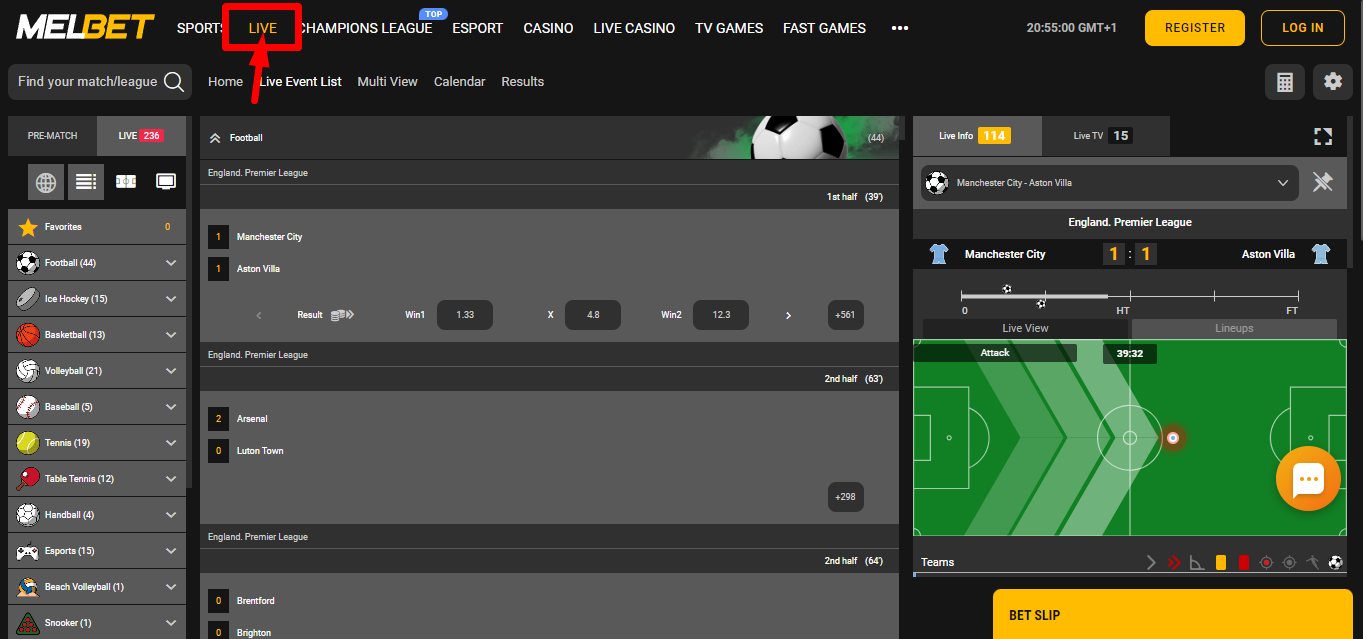Image resolution: width=1363 pixels, height=639 pixels.
Task: Click the Volleyball sport icon
Action: 28,371
